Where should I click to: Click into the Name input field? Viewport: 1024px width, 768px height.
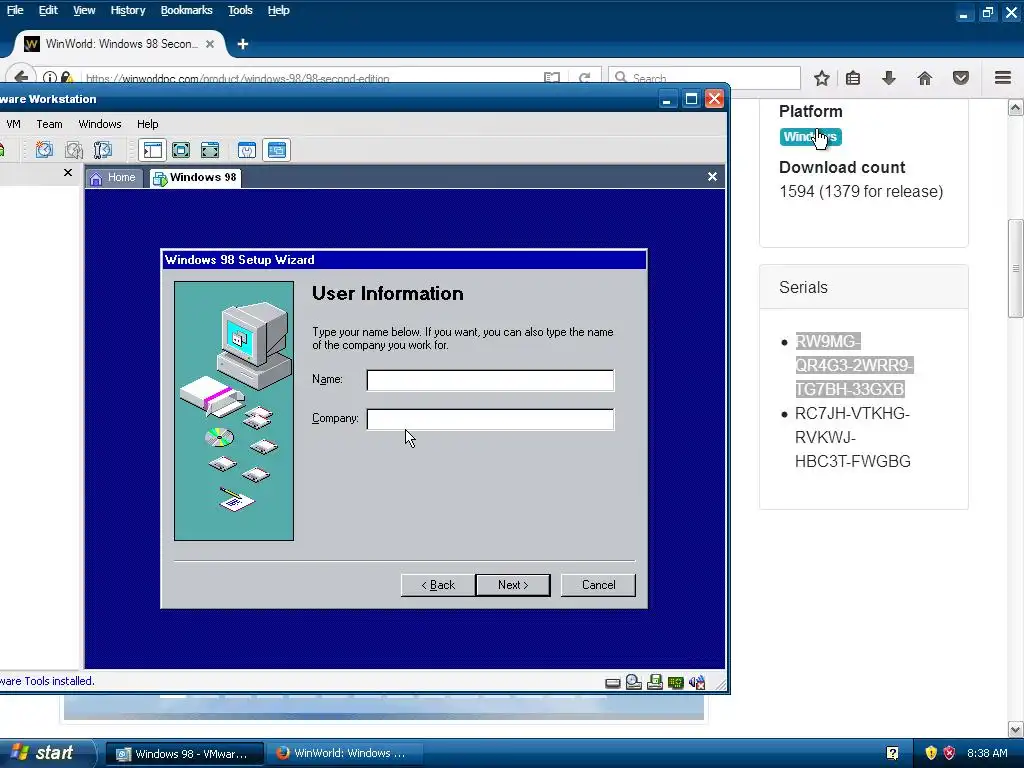click(x=490, y=380)
